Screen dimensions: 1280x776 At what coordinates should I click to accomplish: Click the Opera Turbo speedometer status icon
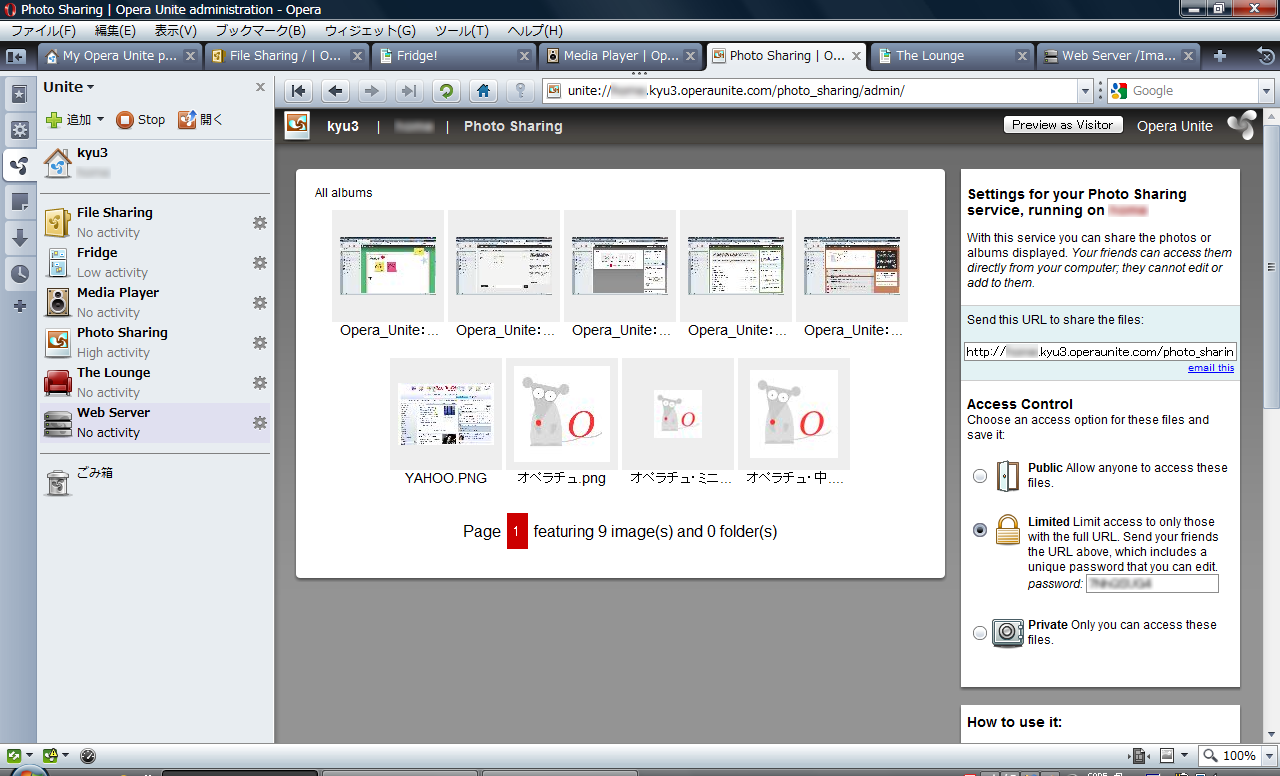(x=87, y=756)
